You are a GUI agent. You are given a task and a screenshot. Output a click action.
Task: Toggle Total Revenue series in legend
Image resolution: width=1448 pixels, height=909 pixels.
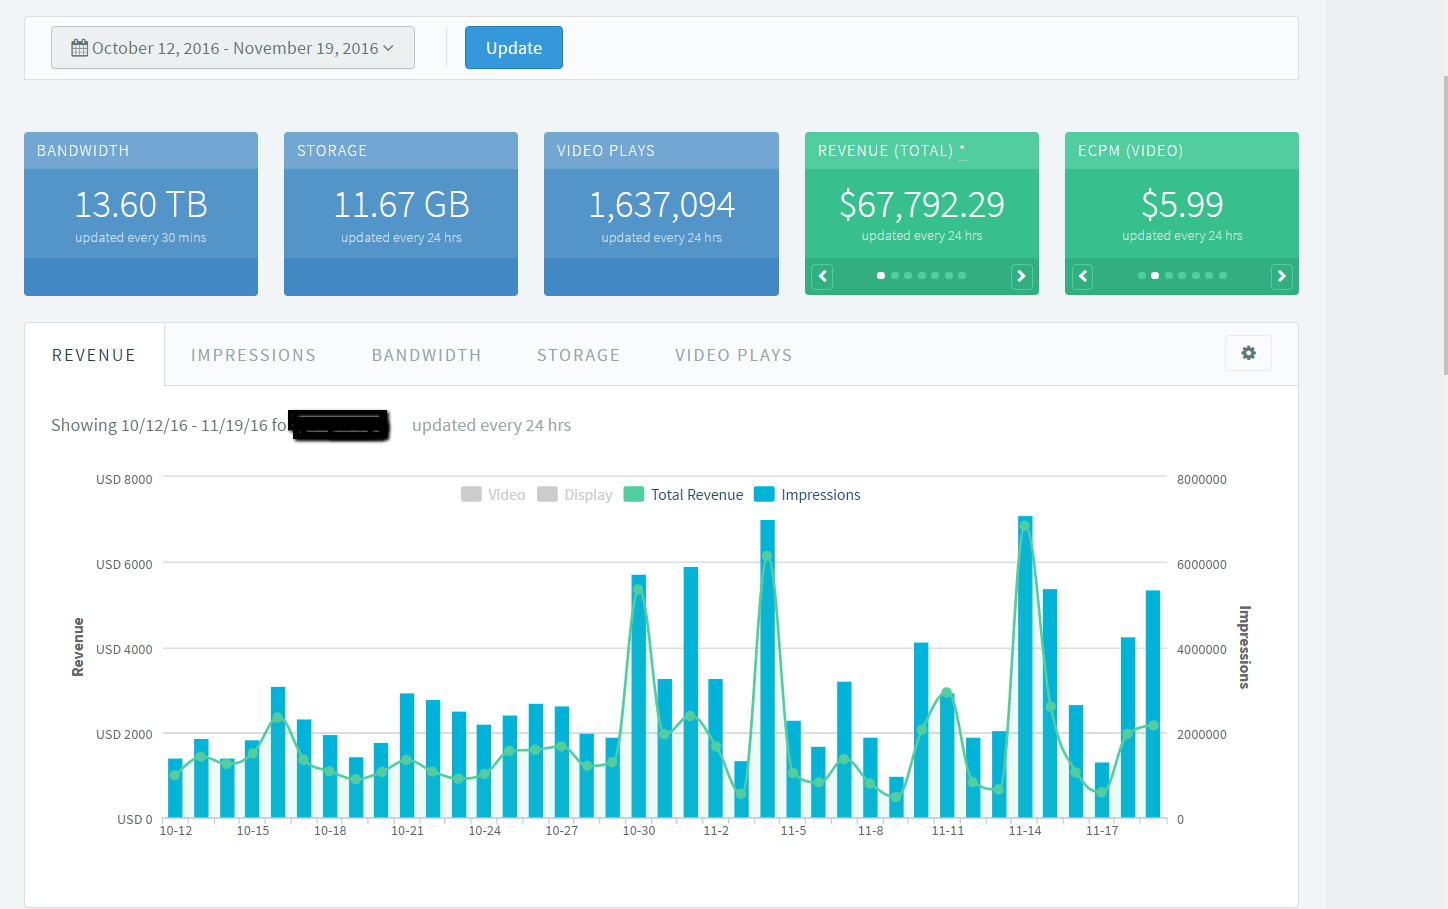pos(683,495)
